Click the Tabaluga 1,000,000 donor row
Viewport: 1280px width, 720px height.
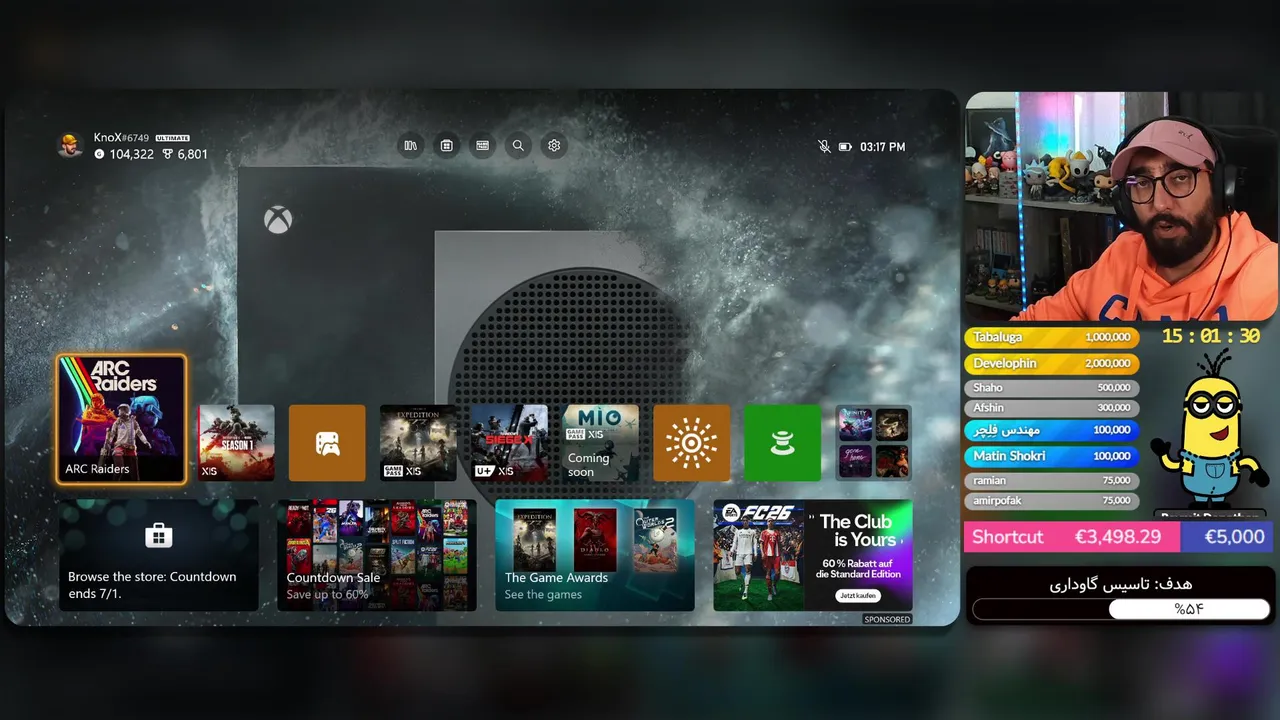click(1052, 338)
